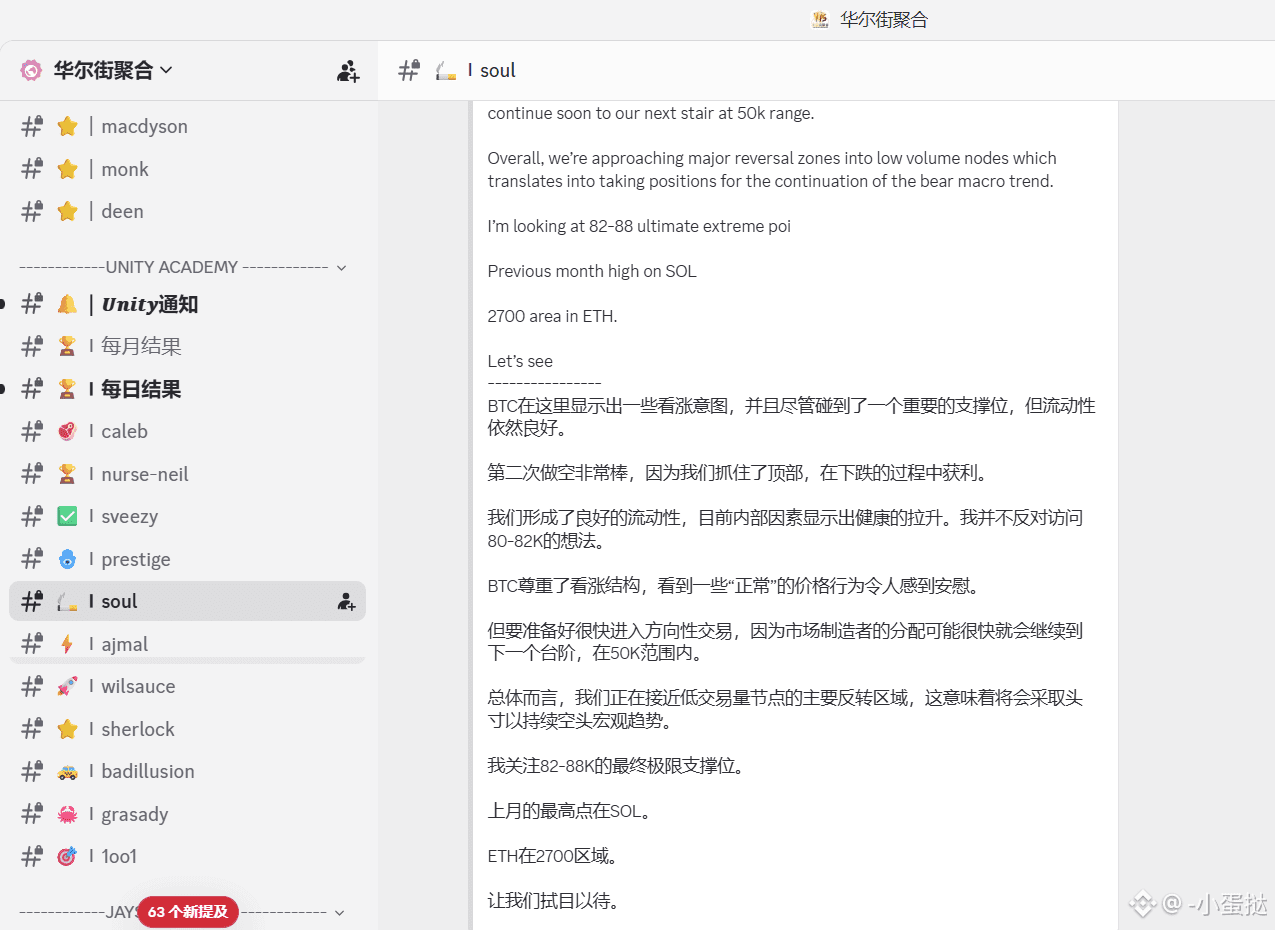Open the ajmal channel

[188, 644]
